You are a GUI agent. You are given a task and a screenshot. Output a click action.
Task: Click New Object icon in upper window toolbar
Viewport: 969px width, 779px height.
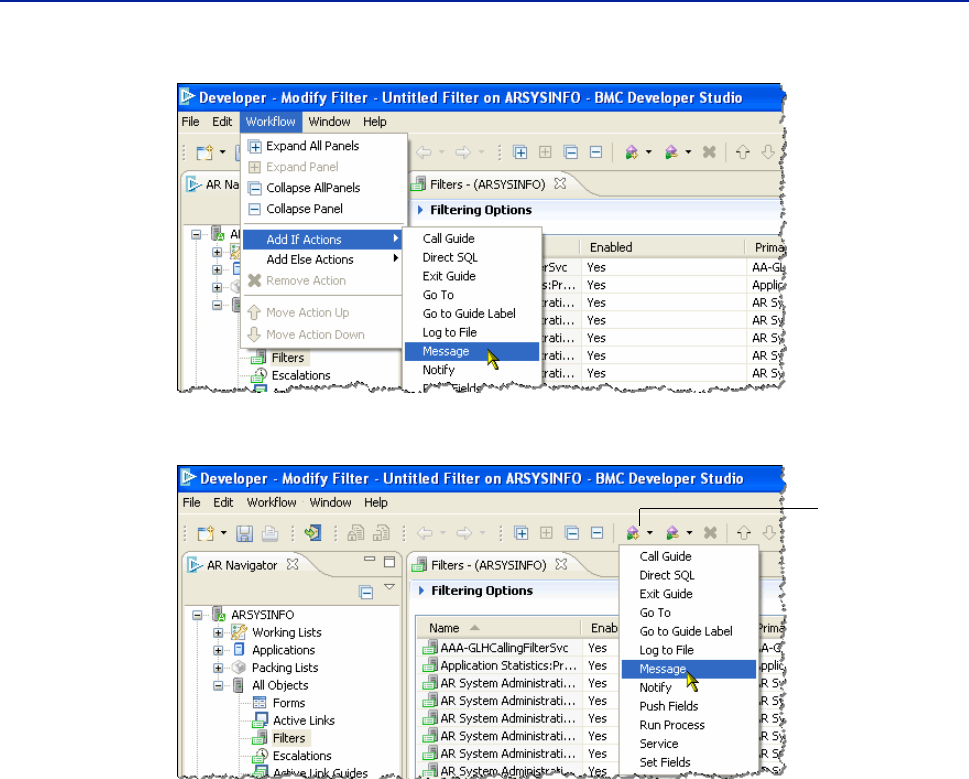205,152
